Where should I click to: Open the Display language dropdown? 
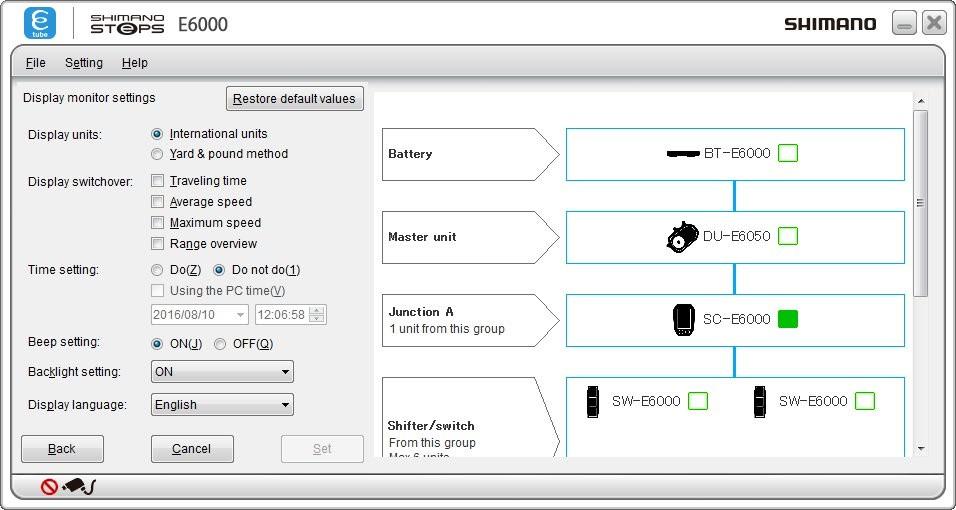point(222,404)
